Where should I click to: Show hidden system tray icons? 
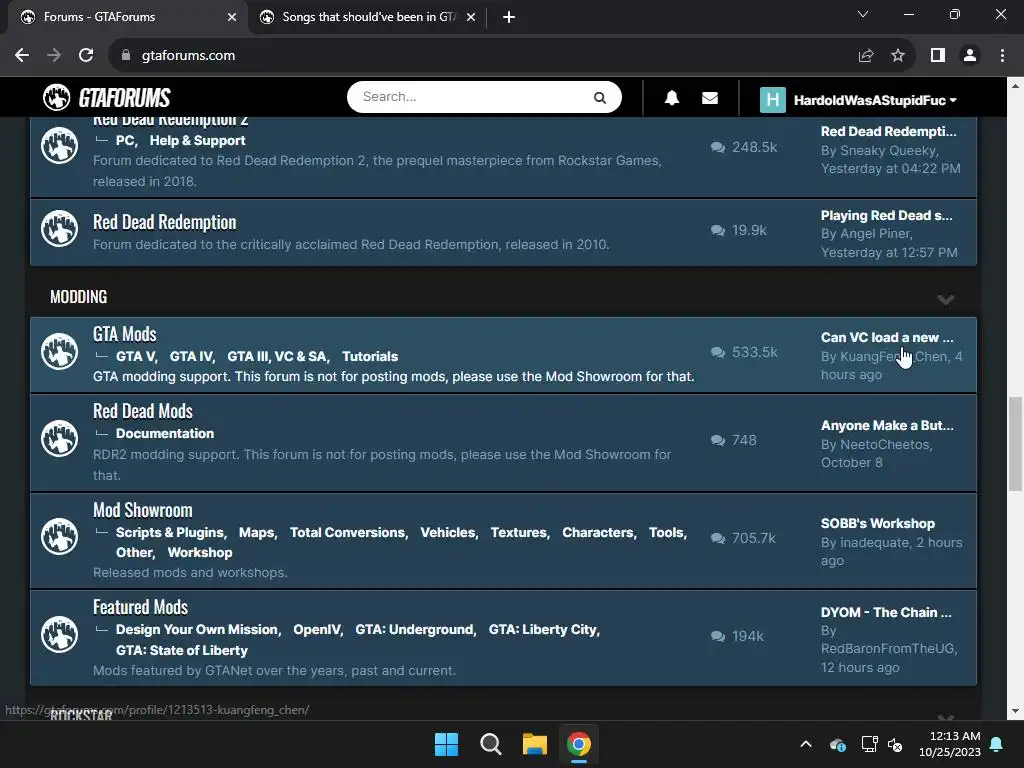806,744
